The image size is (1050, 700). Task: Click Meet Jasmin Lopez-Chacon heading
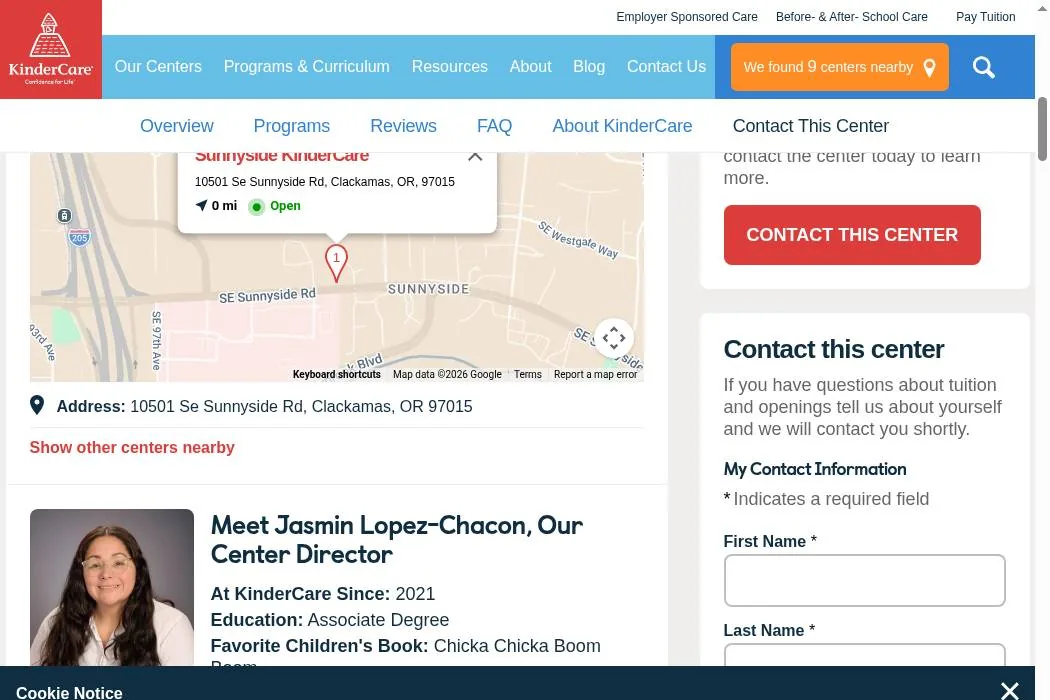396,540
